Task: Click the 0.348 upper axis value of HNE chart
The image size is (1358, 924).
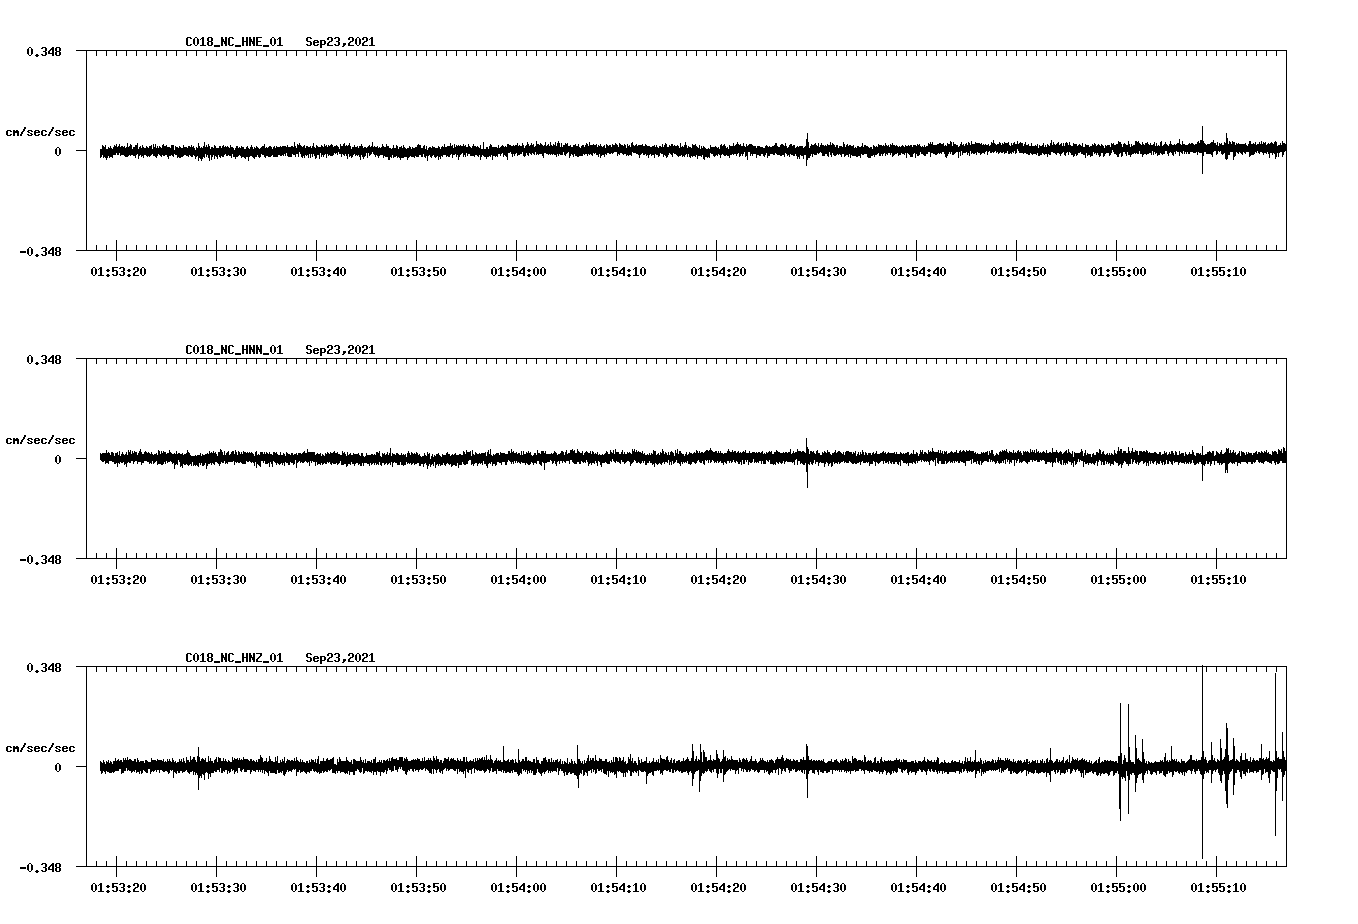Action: (x=44, y=51)
